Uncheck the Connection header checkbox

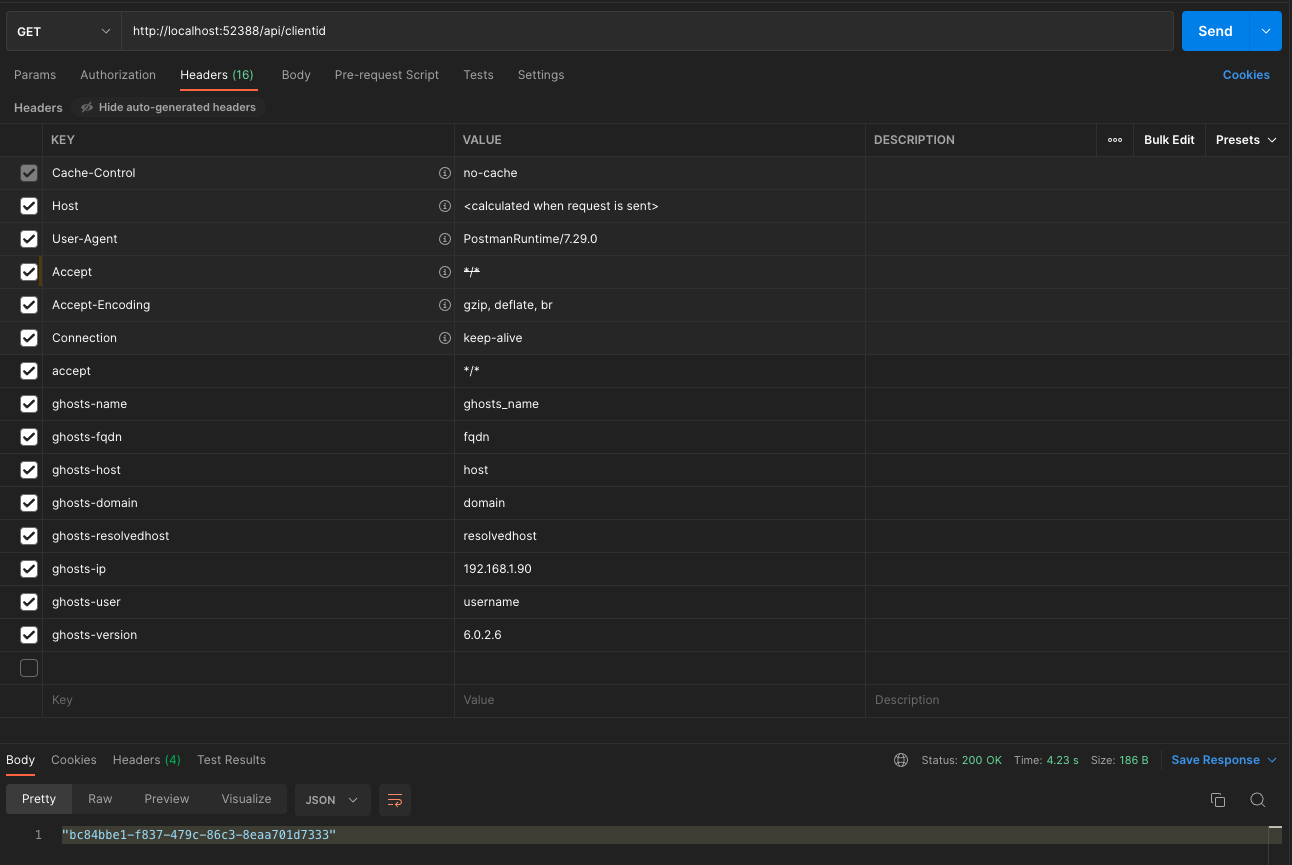click(x=28, y=337)
